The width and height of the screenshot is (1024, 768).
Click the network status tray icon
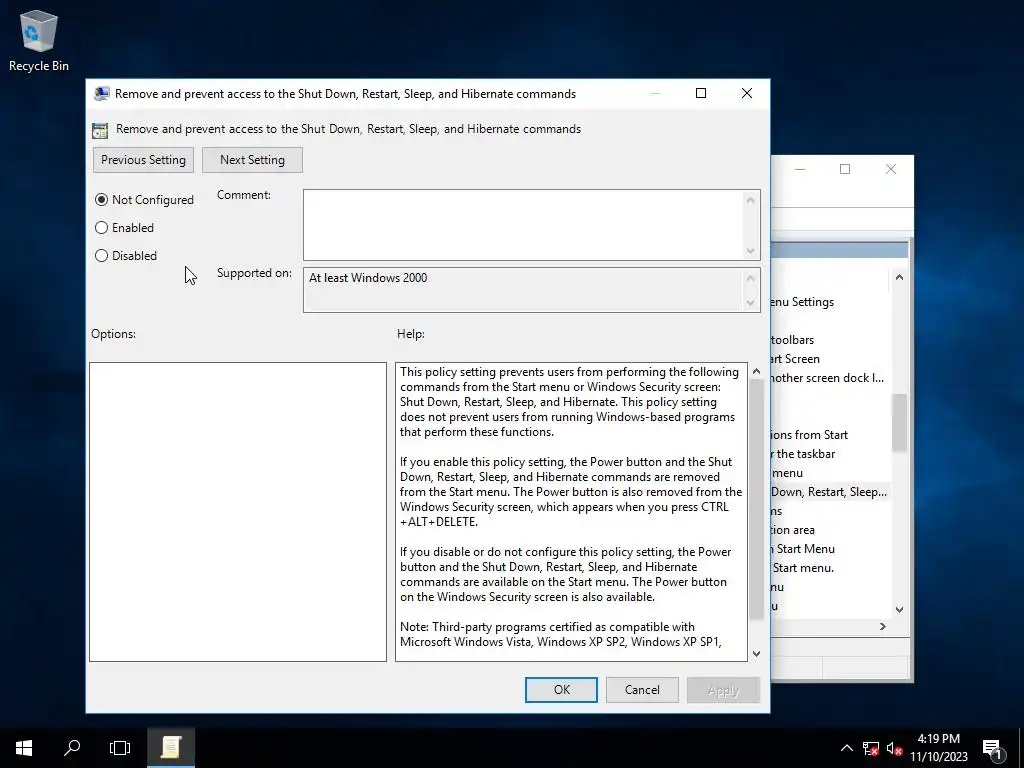pyautogui.click(x=871, y=748)
